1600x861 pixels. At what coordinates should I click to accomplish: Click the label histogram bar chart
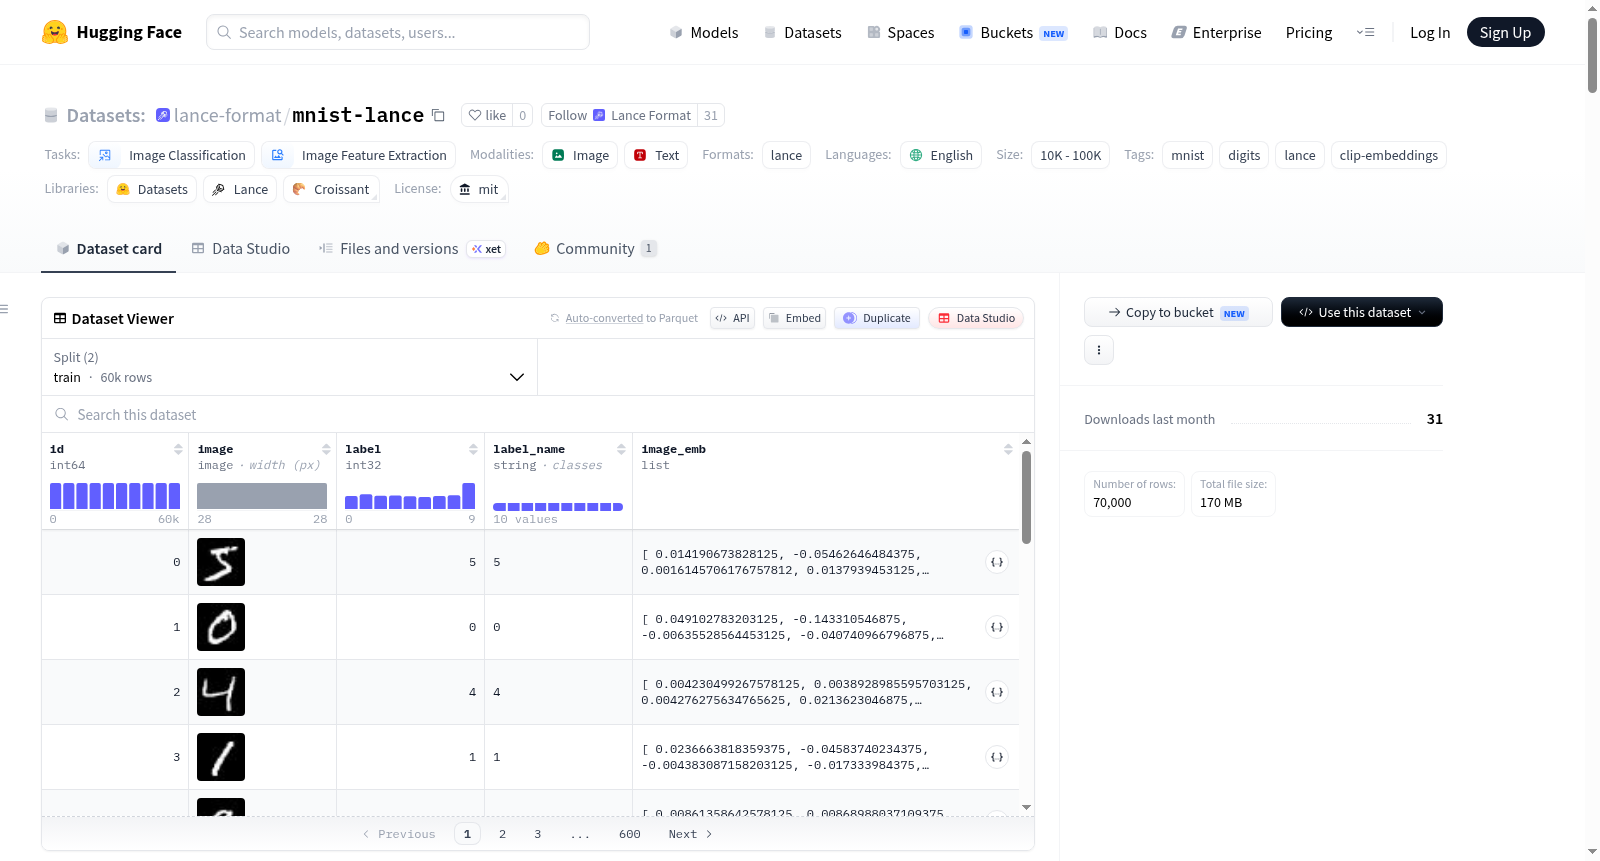coord(410,496)
